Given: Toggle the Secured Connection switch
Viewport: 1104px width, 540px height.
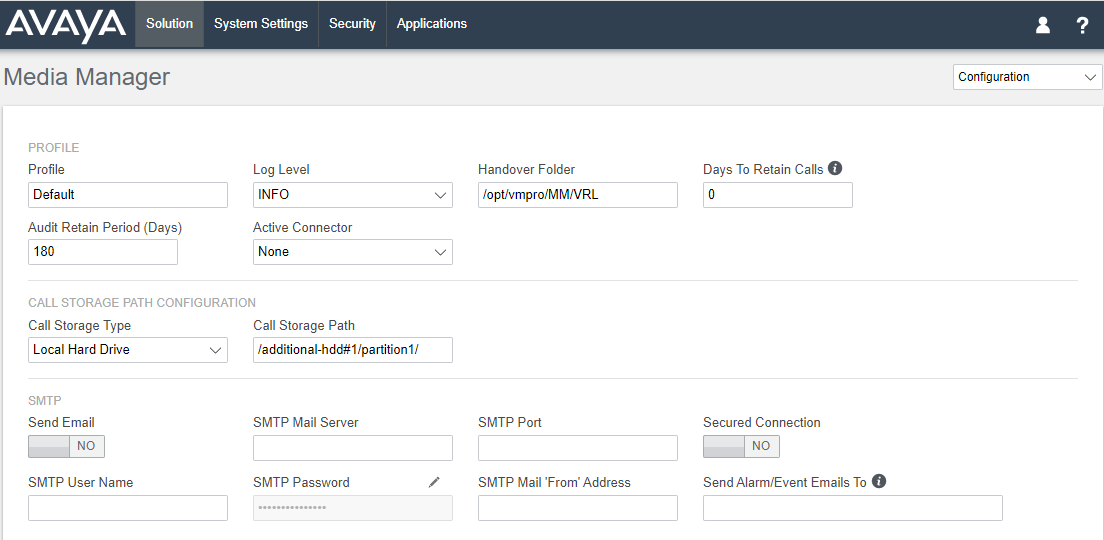Looking at the screenshot, I should (x=741, y=446).
